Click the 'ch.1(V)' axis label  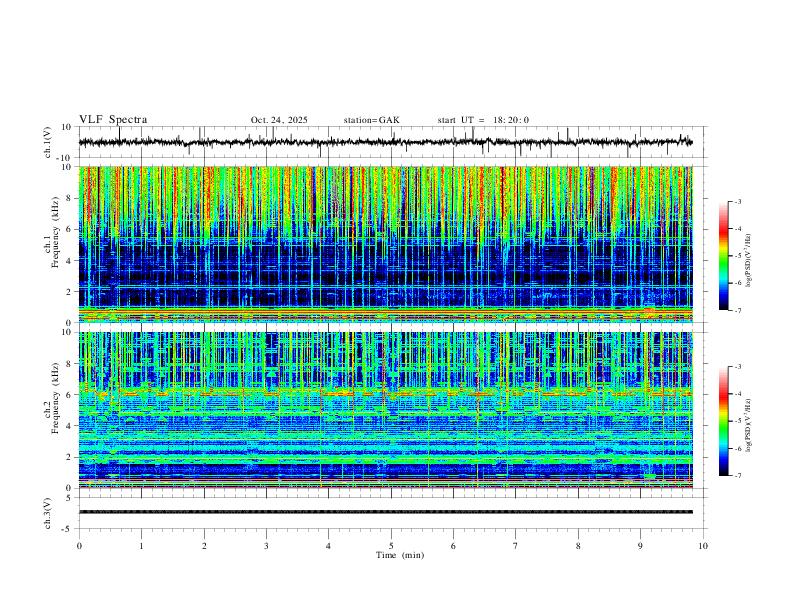tap(48, 142)
